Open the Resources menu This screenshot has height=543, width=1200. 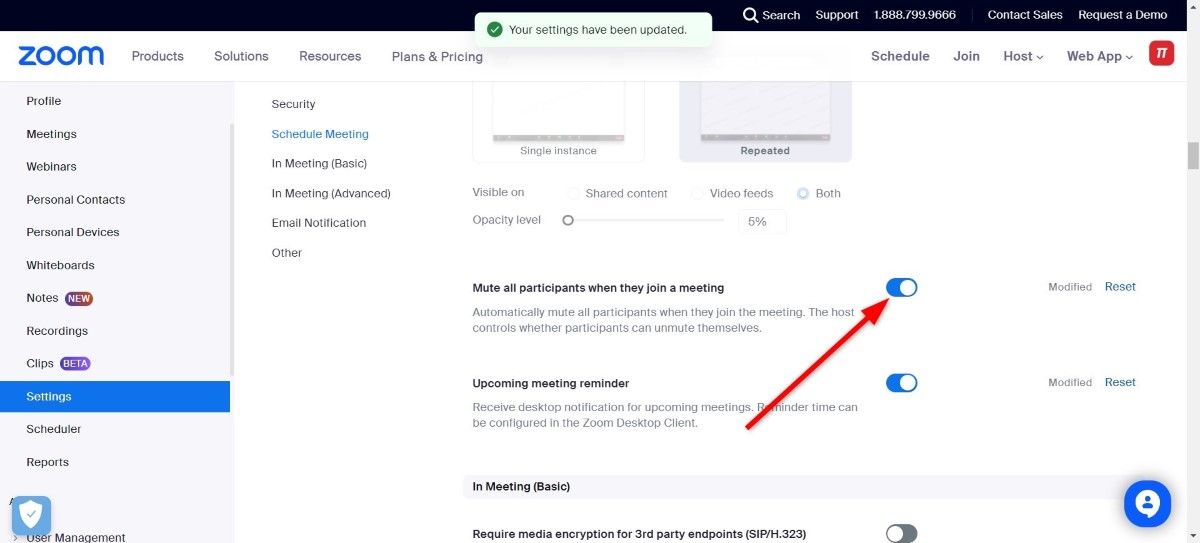click(x=330, y=56)
